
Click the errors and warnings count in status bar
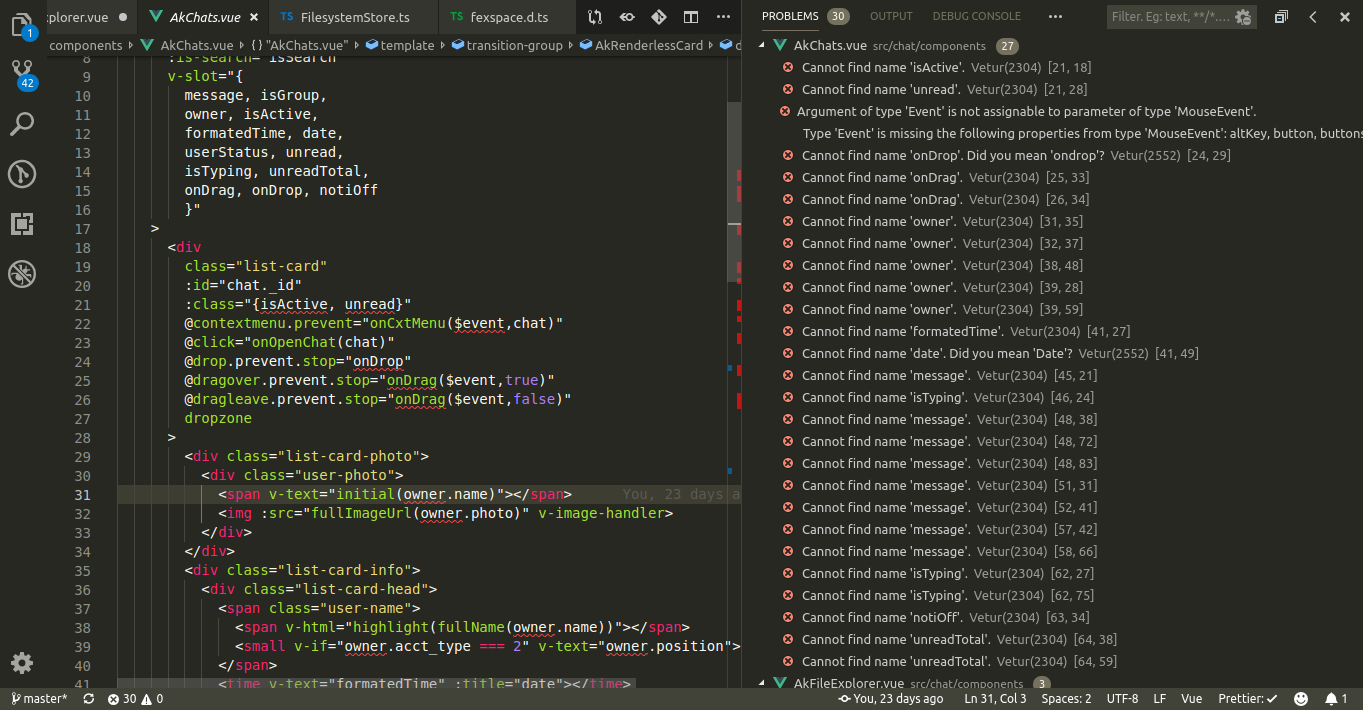point(135,699)
